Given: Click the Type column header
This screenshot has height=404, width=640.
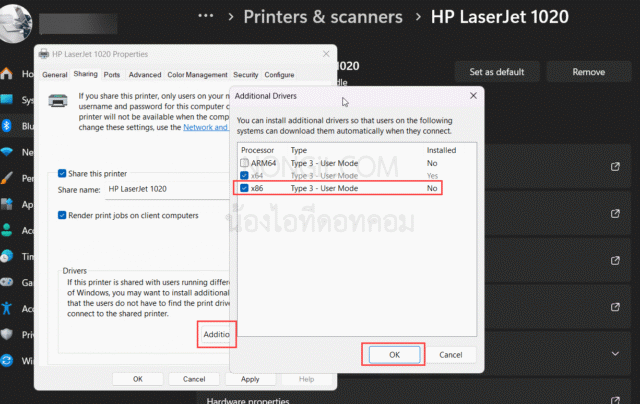Looking at the screenshot, I should tap(298, 150).
